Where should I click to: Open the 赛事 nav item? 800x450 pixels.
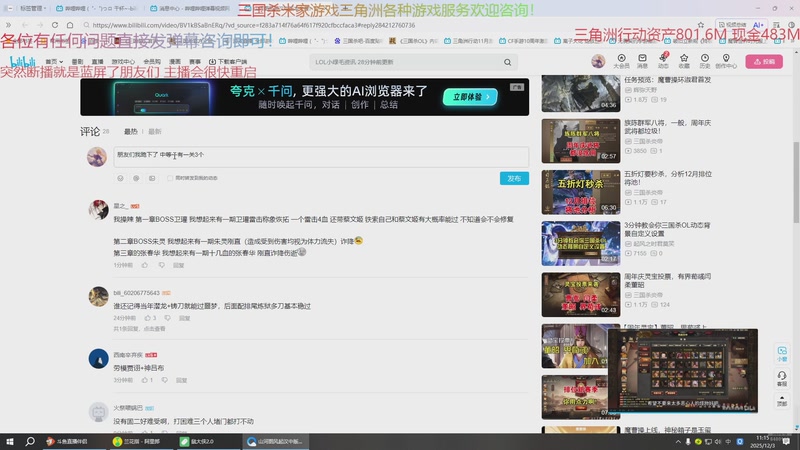[x=195, y=62]
